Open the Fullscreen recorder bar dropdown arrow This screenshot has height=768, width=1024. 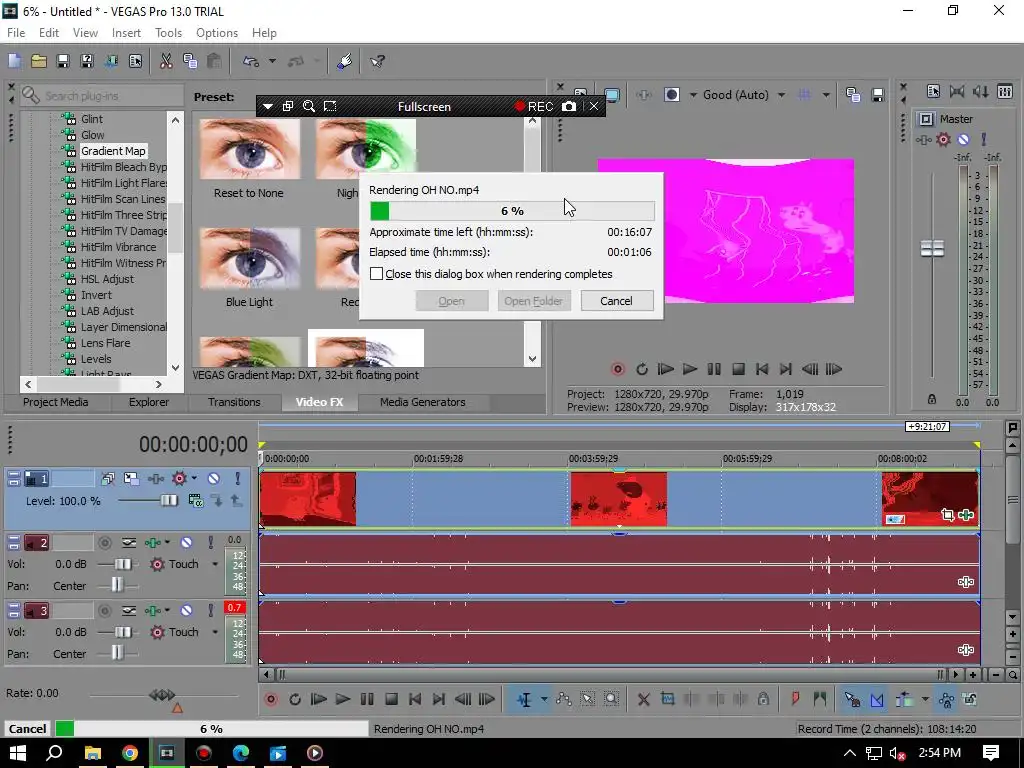(268, 106)
